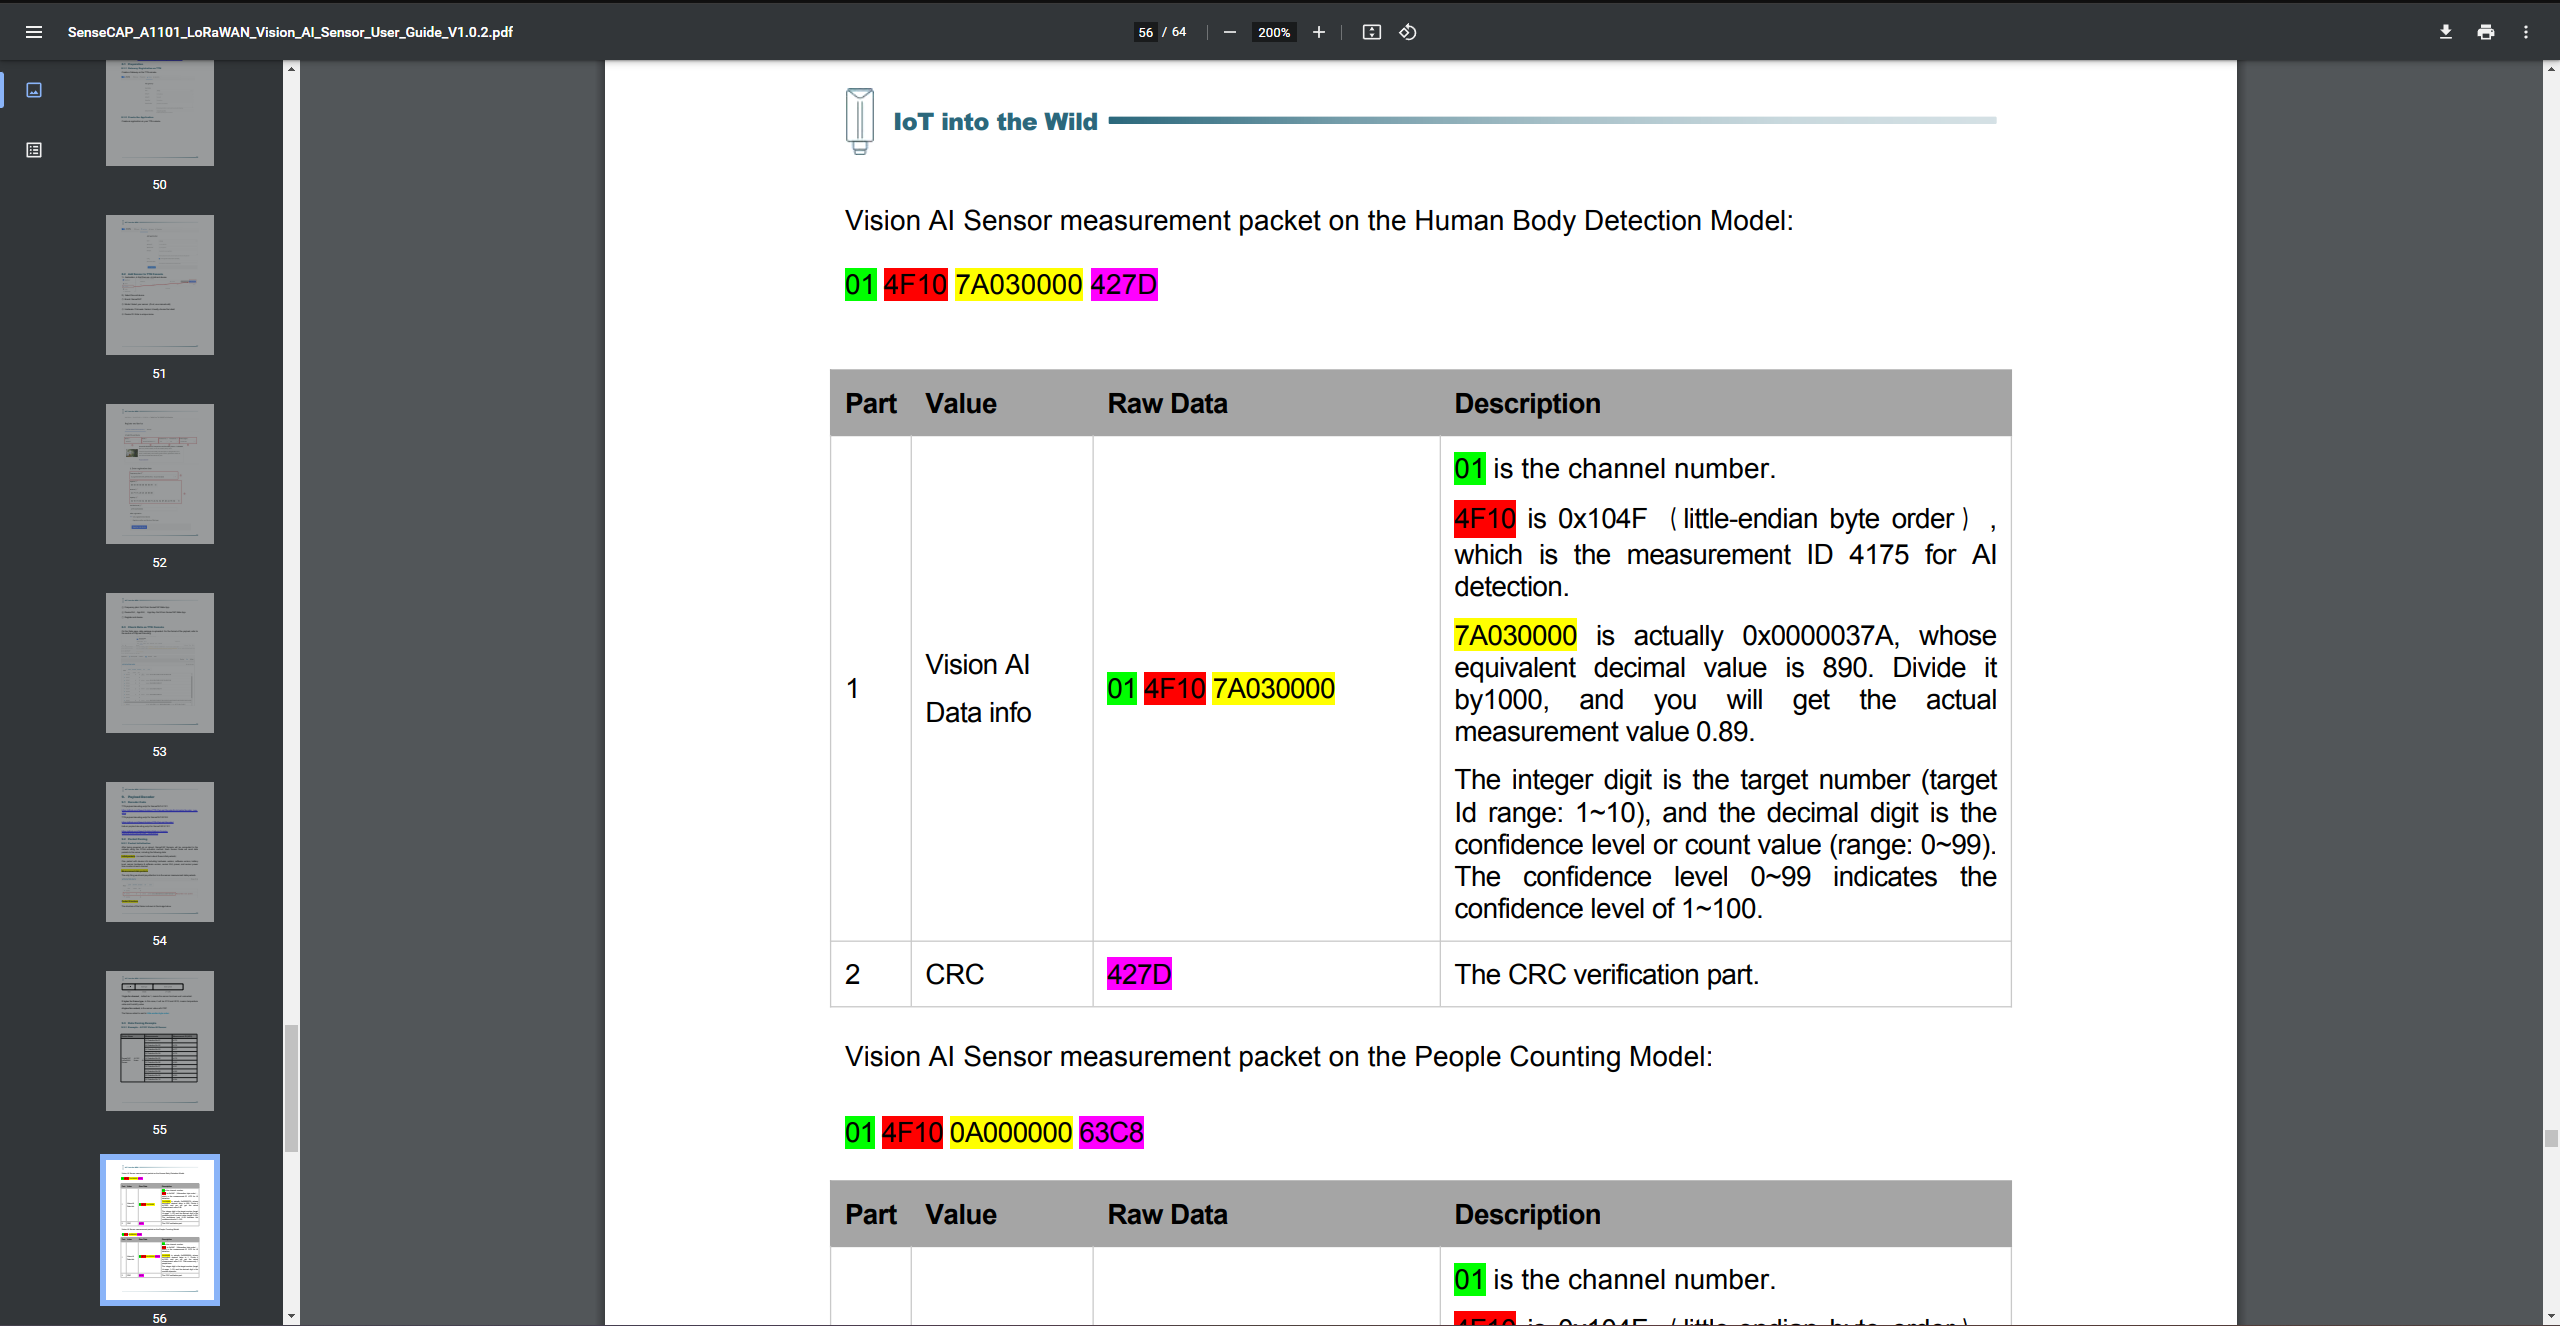Image resolution: width=2560 pixels, height=1326 pixels.
Task: Open the hamburger menu in the toolbar
Action: click(x=35, y=31)
